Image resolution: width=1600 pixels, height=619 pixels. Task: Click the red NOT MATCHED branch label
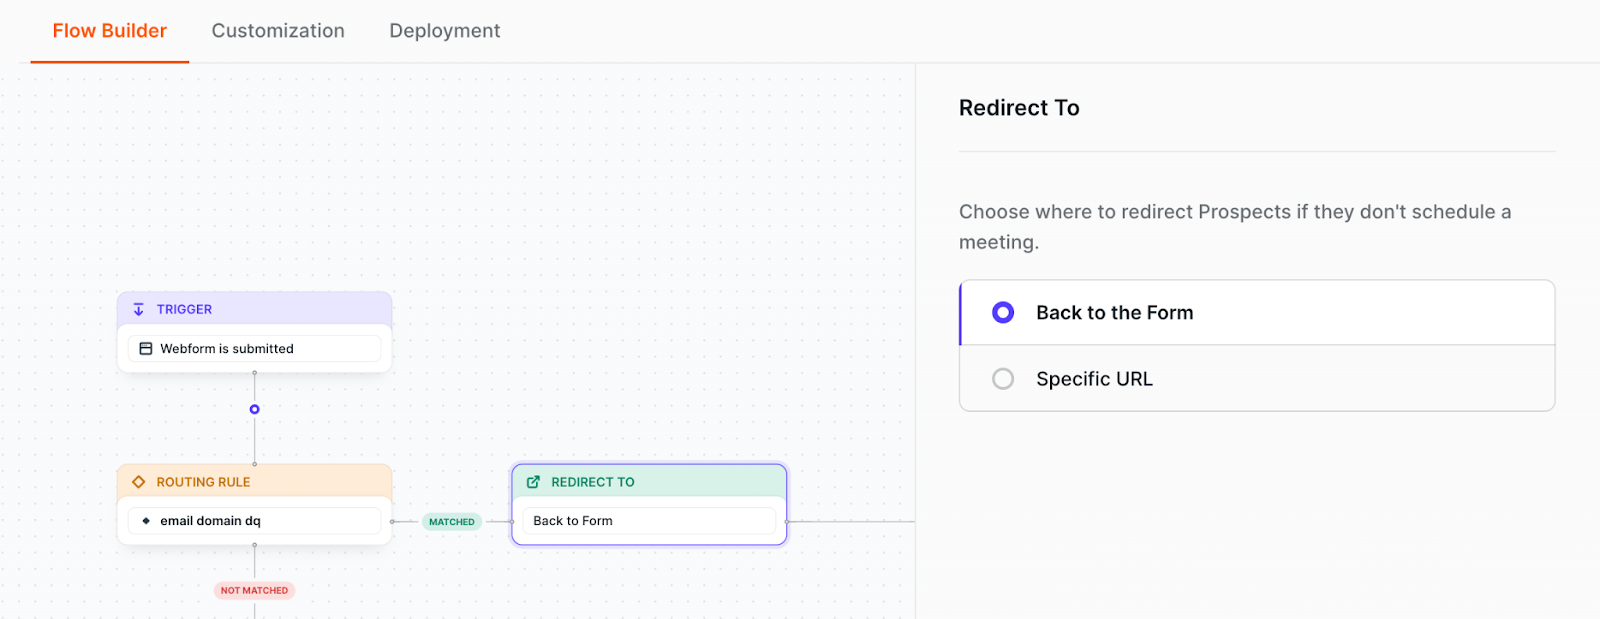(x=254, y=591)
